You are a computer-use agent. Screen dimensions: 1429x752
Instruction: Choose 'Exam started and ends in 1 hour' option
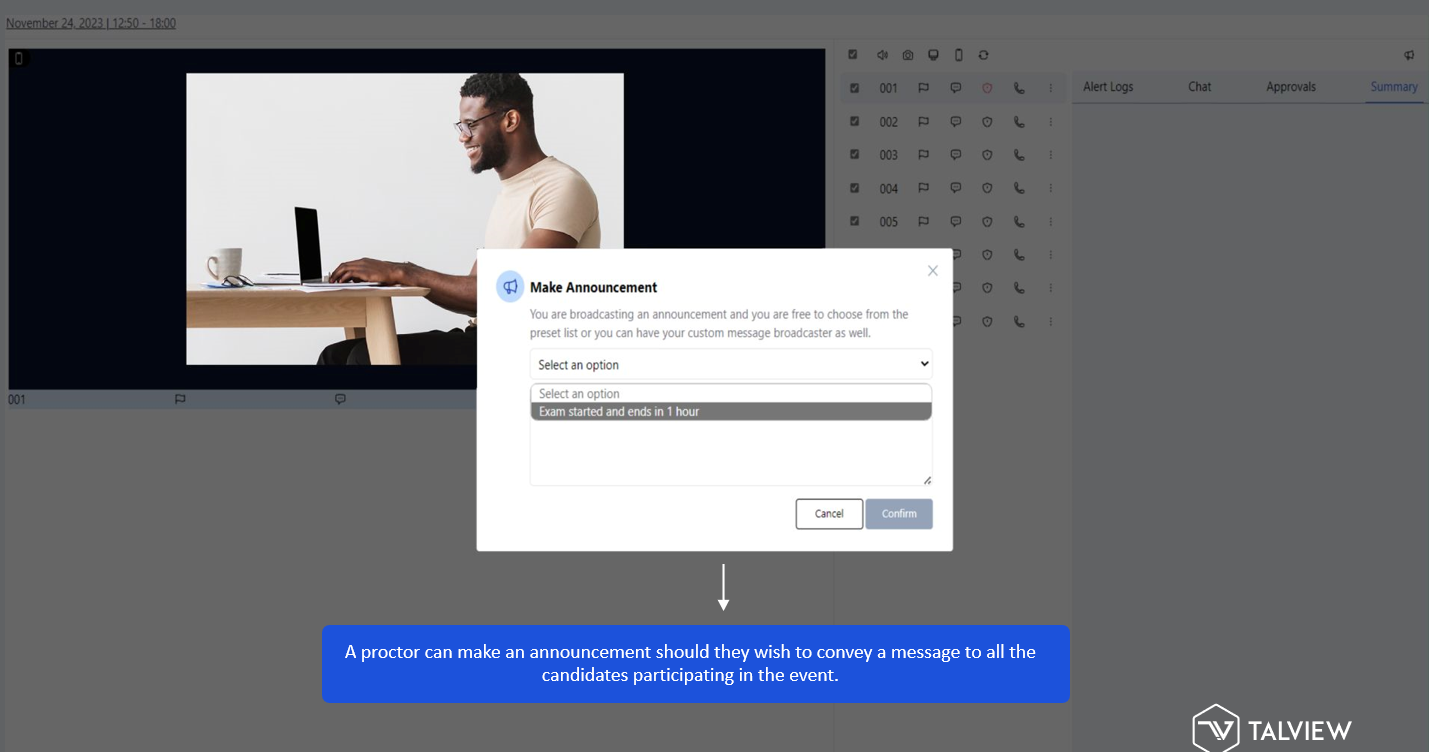click(x=731, y=411)
